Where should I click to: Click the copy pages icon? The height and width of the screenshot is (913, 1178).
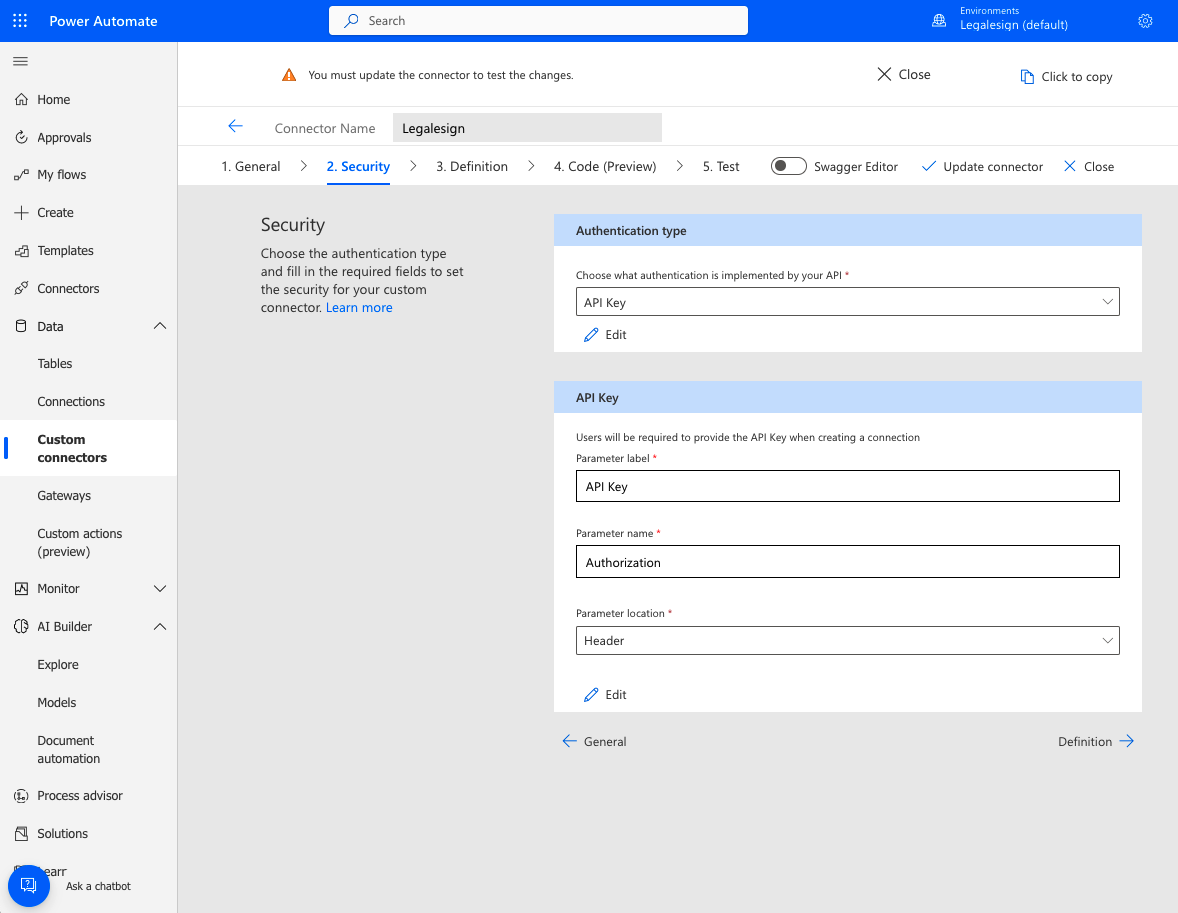coord(1027,77)
